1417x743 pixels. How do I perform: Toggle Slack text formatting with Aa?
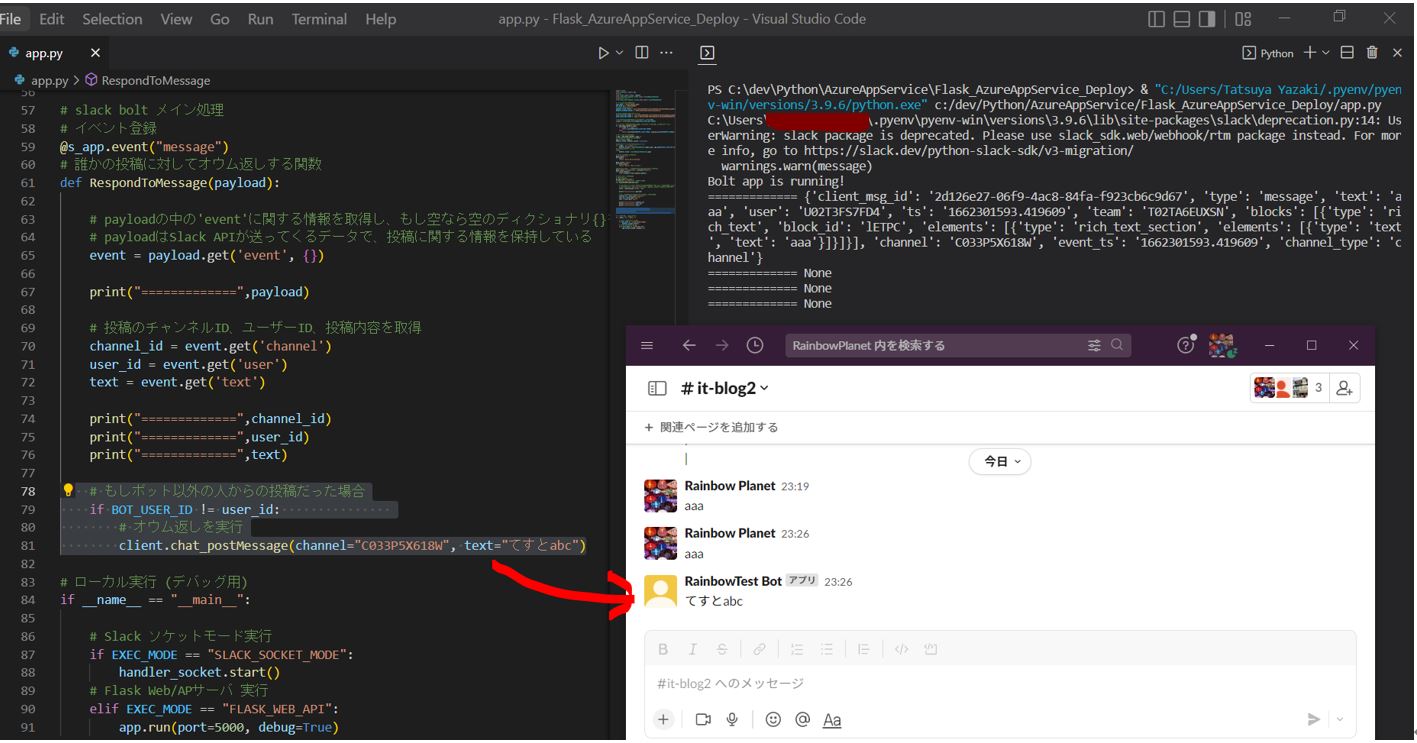832,720
